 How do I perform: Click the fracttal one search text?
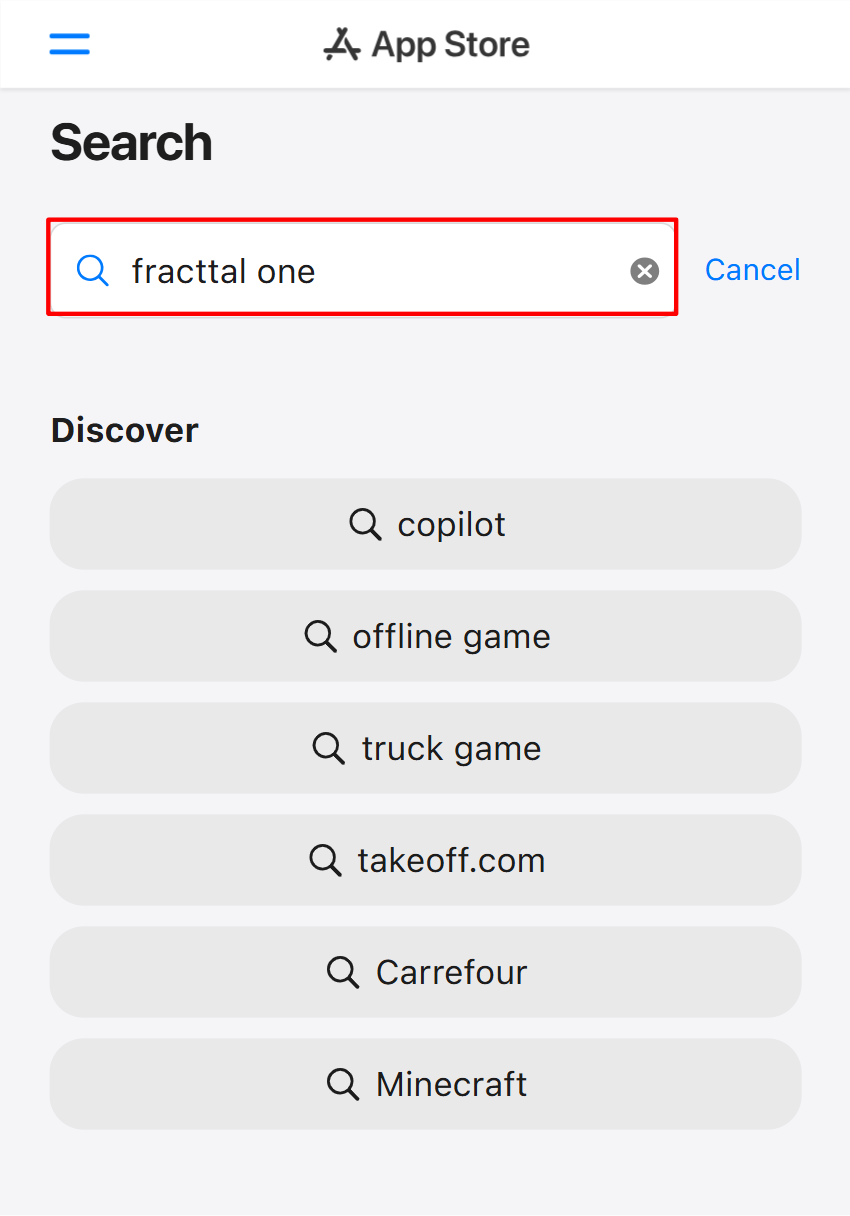point(224,269)
